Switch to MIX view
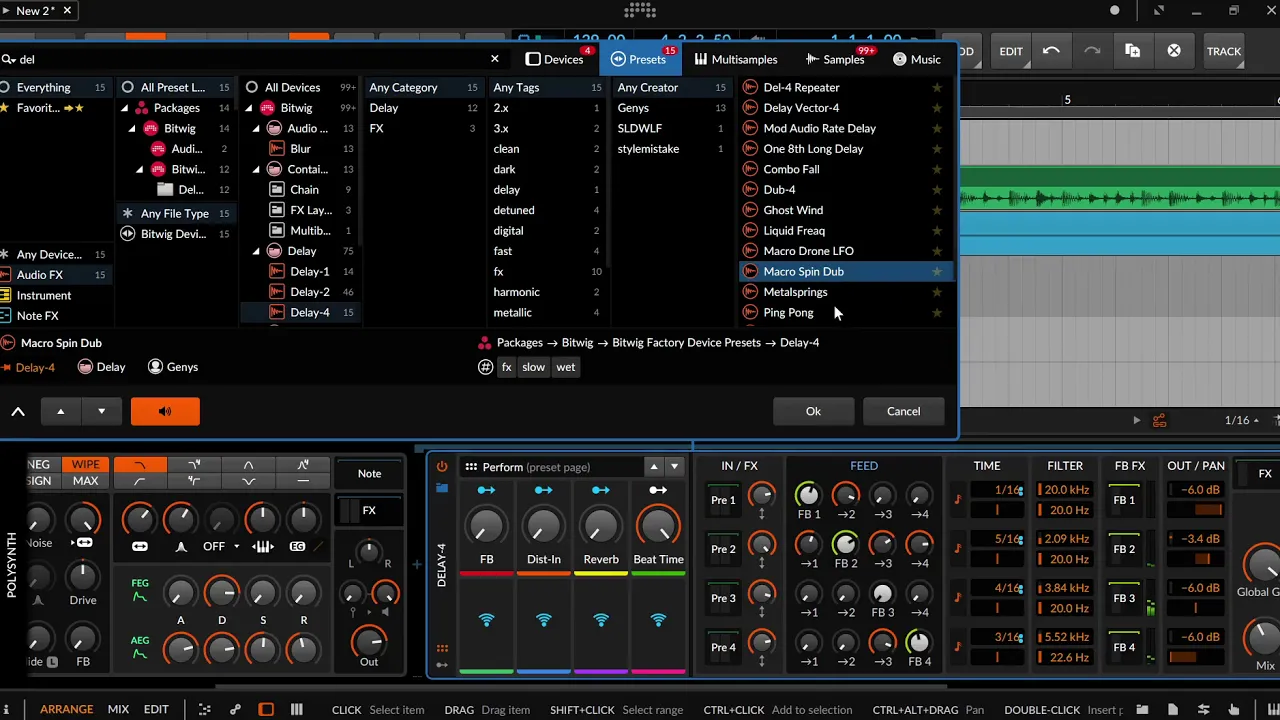The height and width of the screenshot is (720, 1280). [x=118, y=709]
